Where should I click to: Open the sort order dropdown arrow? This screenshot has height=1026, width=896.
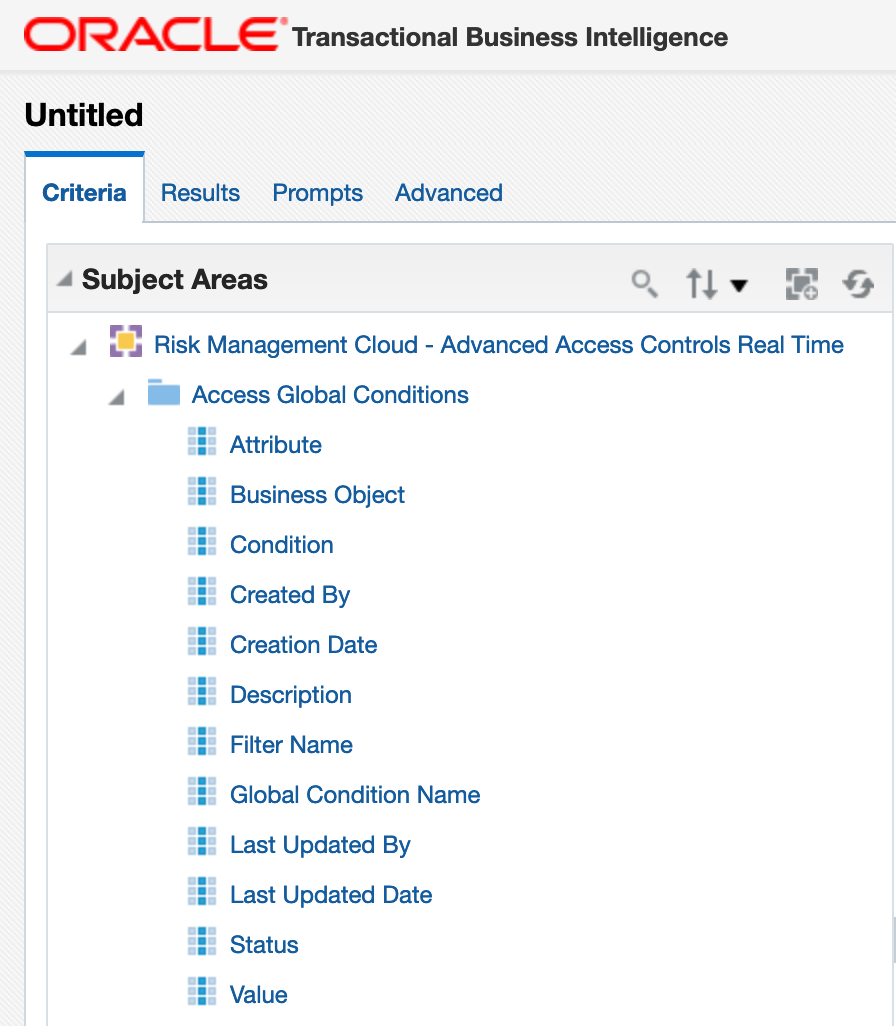click(x=739, y=285)
